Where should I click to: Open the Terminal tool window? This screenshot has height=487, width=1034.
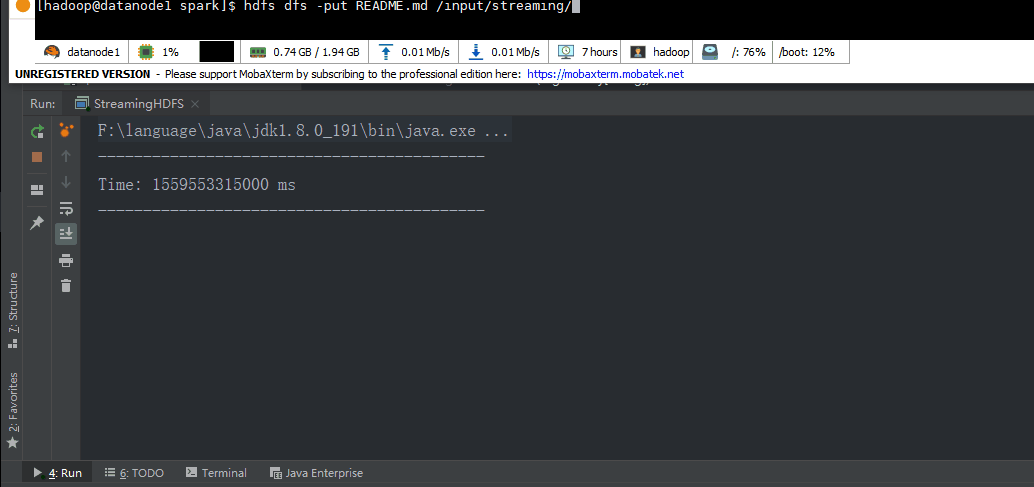pyautogui.click(x=216, y=473)
